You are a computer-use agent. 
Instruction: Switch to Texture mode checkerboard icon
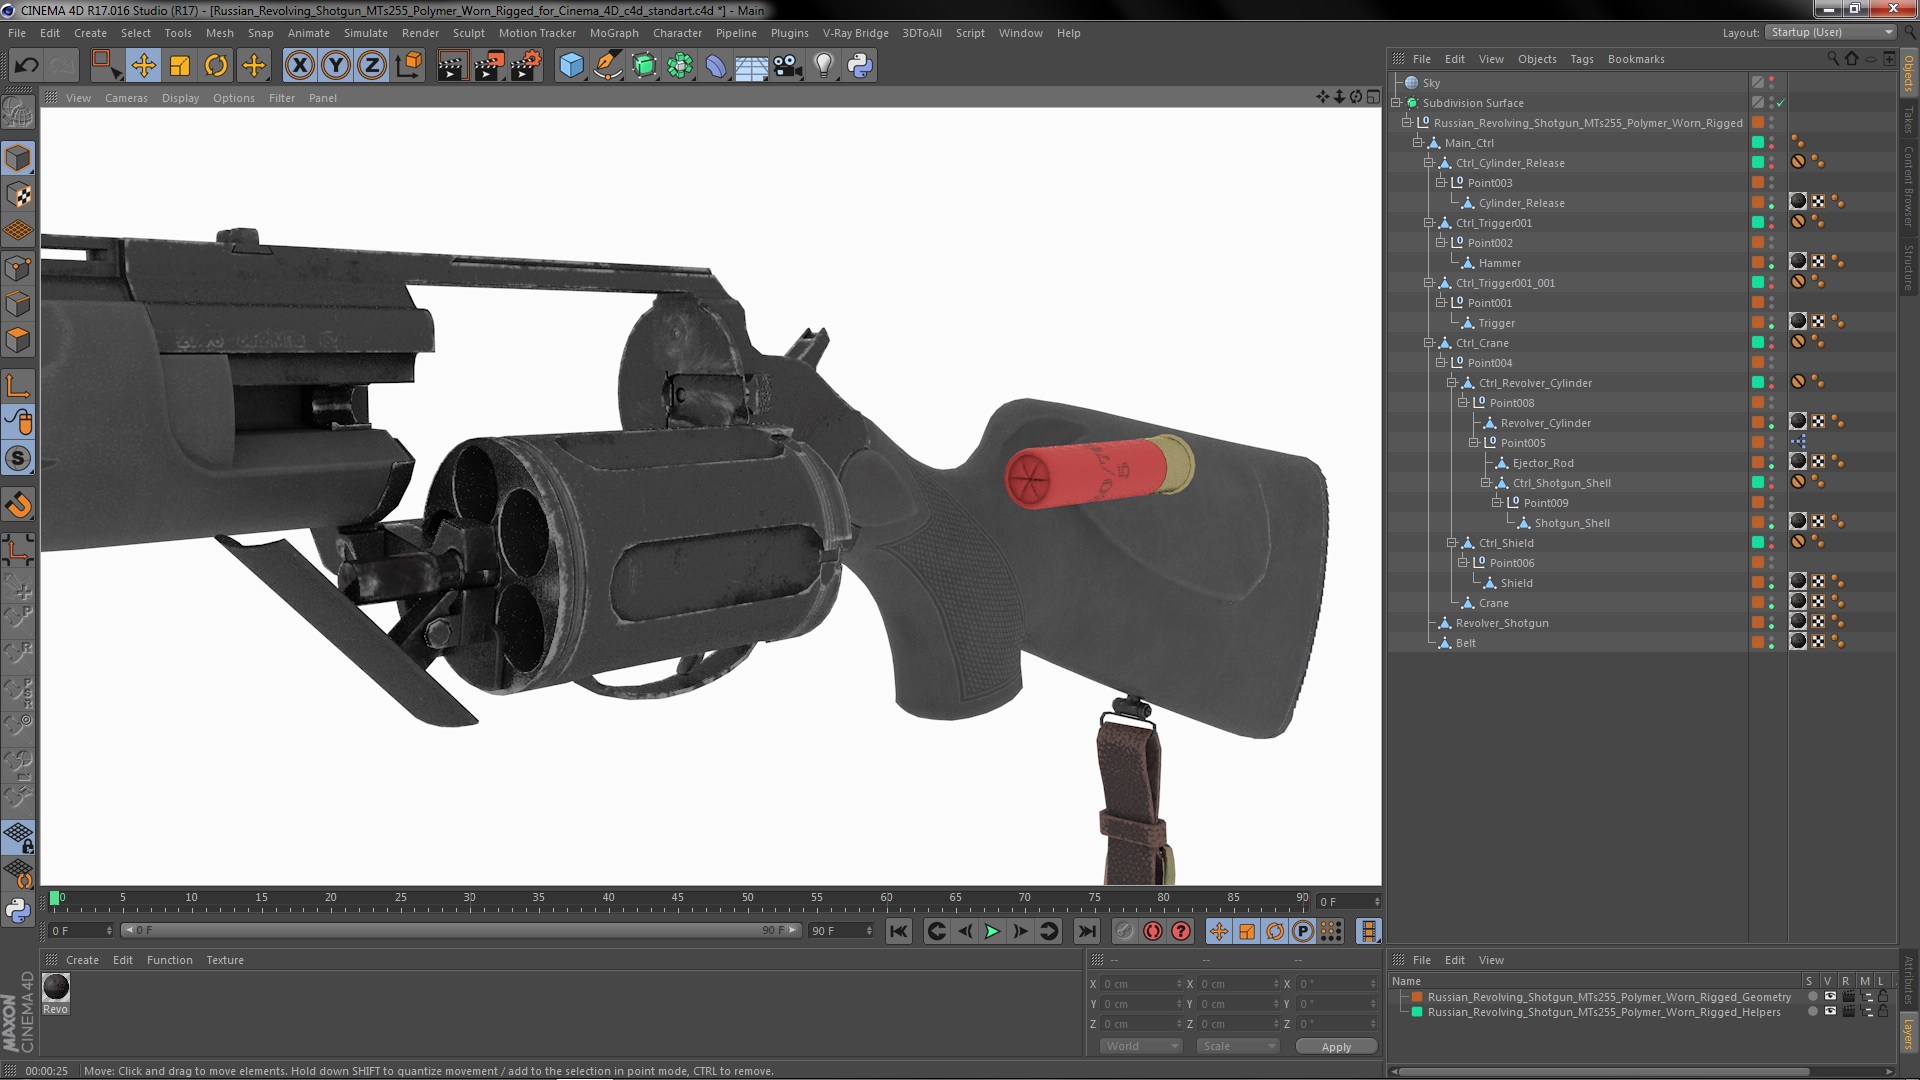[18, 194]
